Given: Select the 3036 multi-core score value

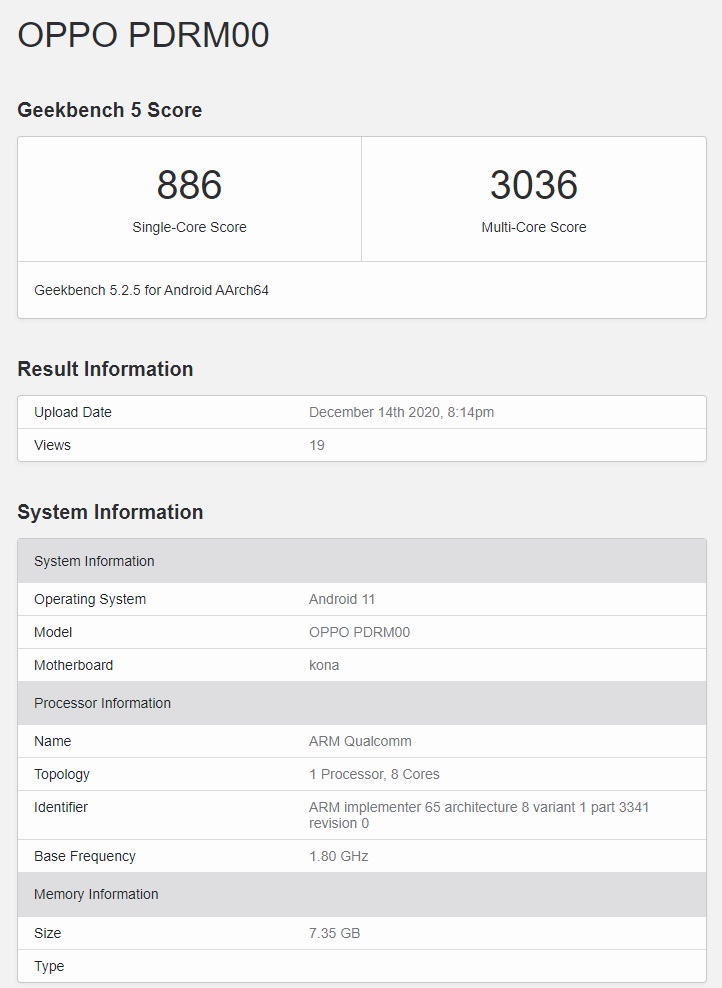Looking at the screenshot, I should point(534,185).
